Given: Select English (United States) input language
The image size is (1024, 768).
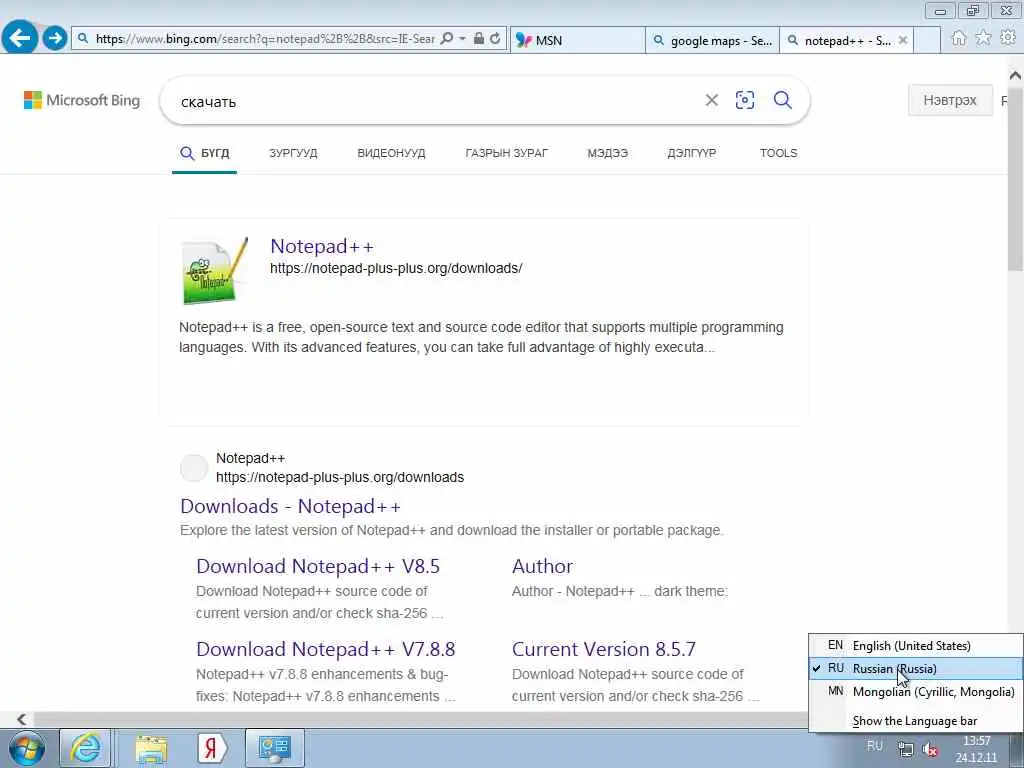Looking at the screenshot, I should coord(916,645).
